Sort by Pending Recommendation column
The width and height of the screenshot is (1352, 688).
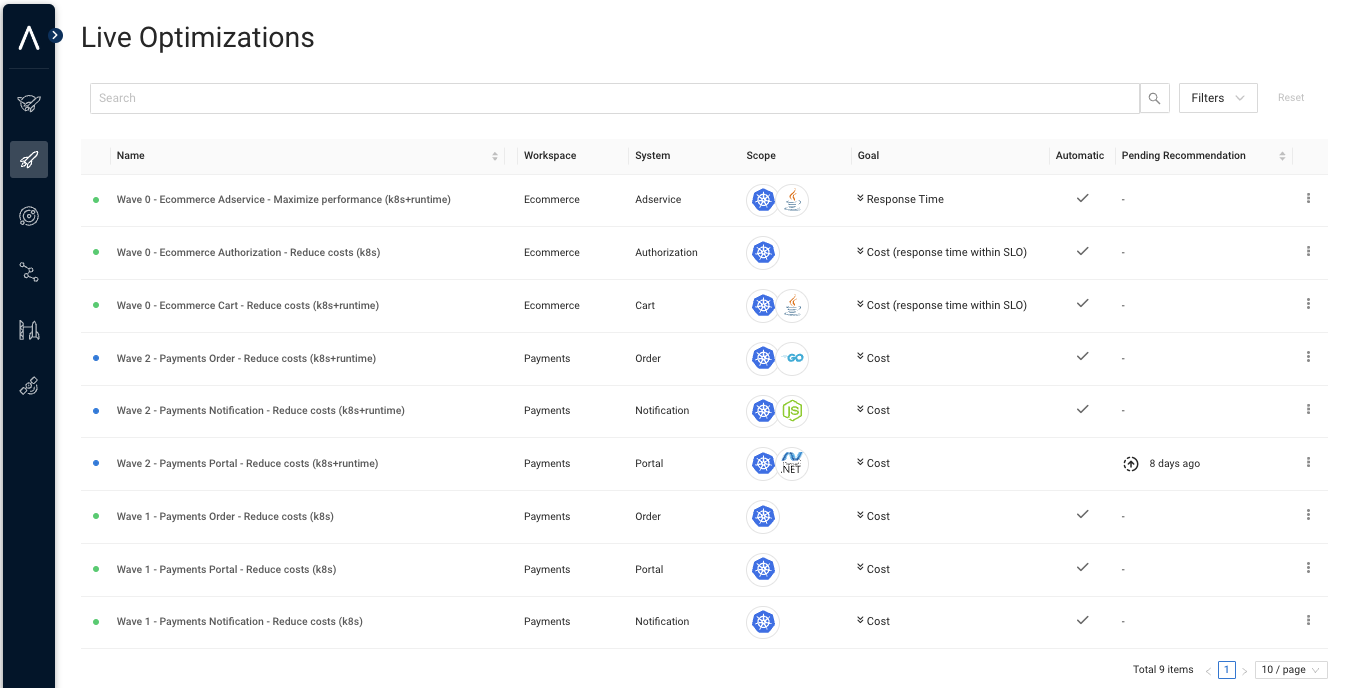point(1282,156)
